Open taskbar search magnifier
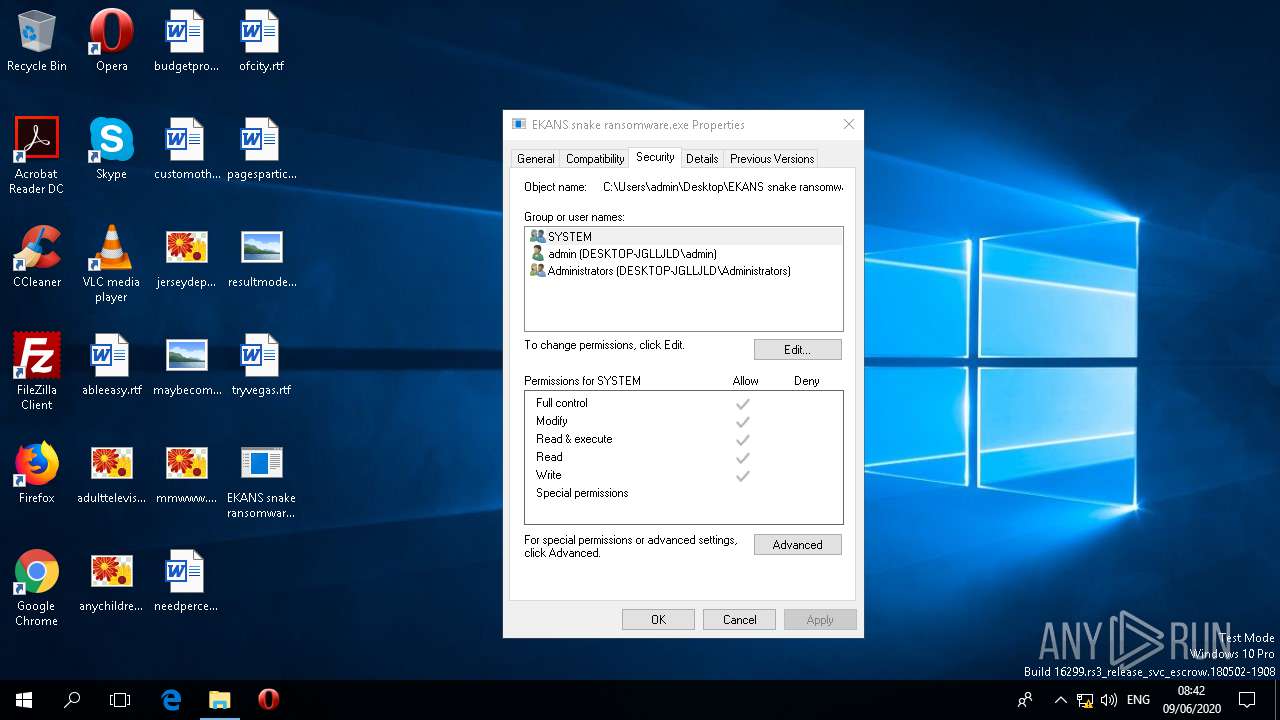 tap(72, 700)
